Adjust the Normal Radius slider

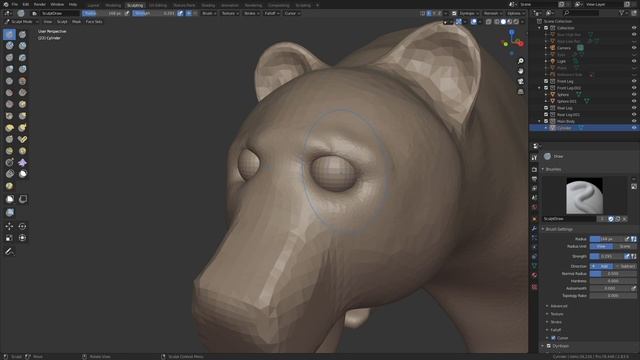pos(613,273)
